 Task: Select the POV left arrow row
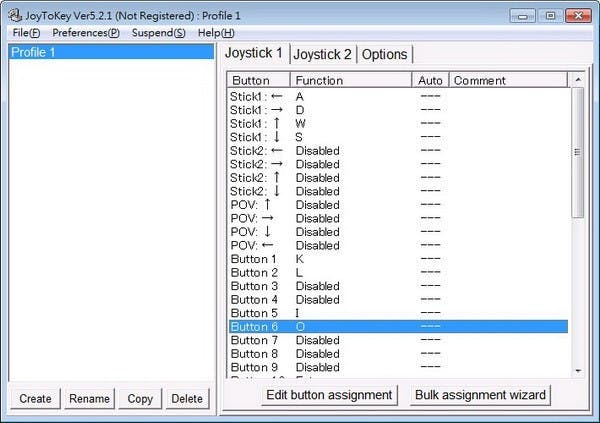pyautogui.click(x=398, y=245)
